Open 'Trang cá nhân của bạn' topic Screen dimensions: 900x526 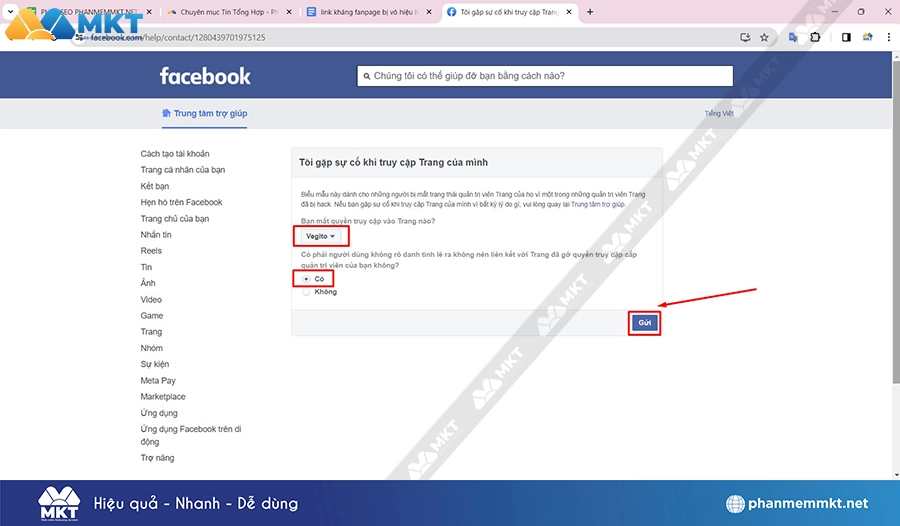coord(183,169)
